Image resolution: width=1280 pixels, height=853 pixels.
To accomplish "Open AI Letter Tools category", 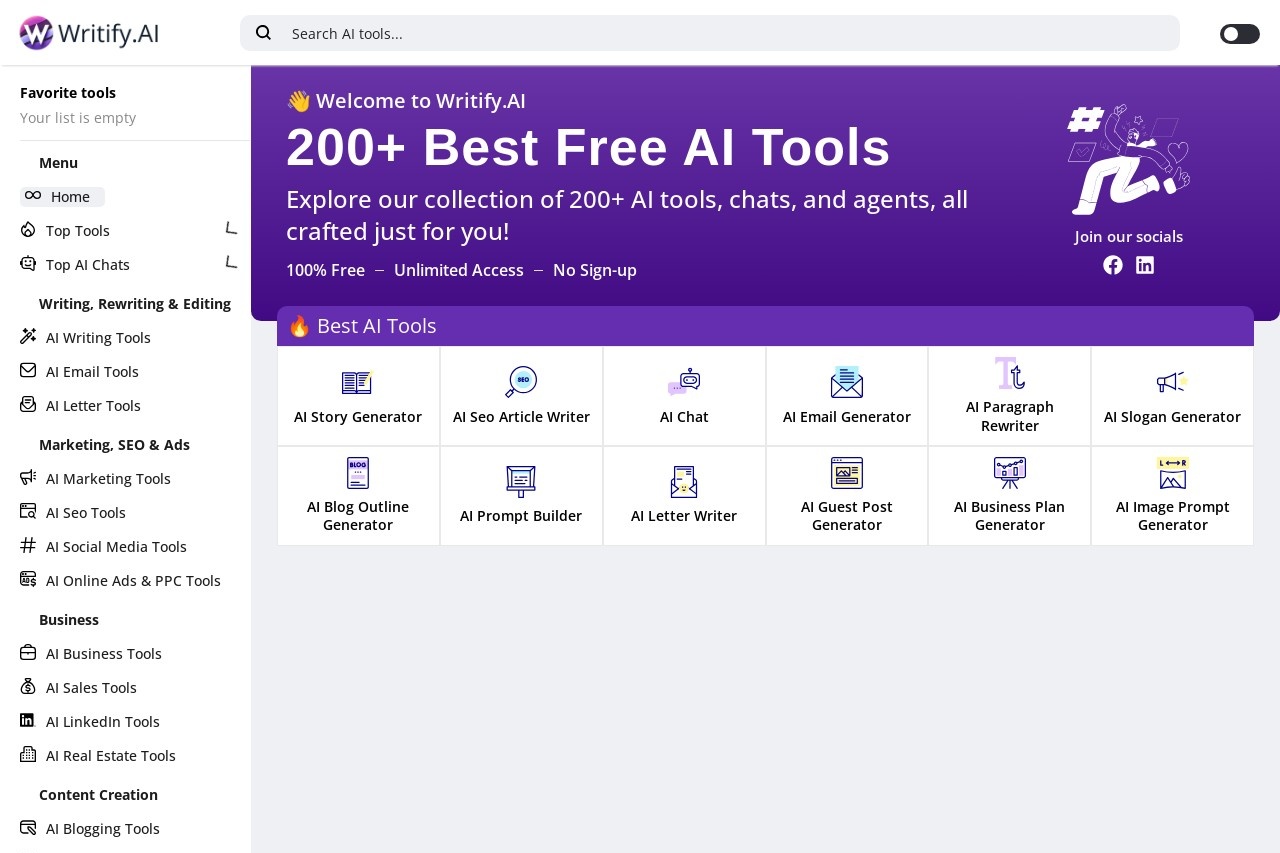I will 93,406.
